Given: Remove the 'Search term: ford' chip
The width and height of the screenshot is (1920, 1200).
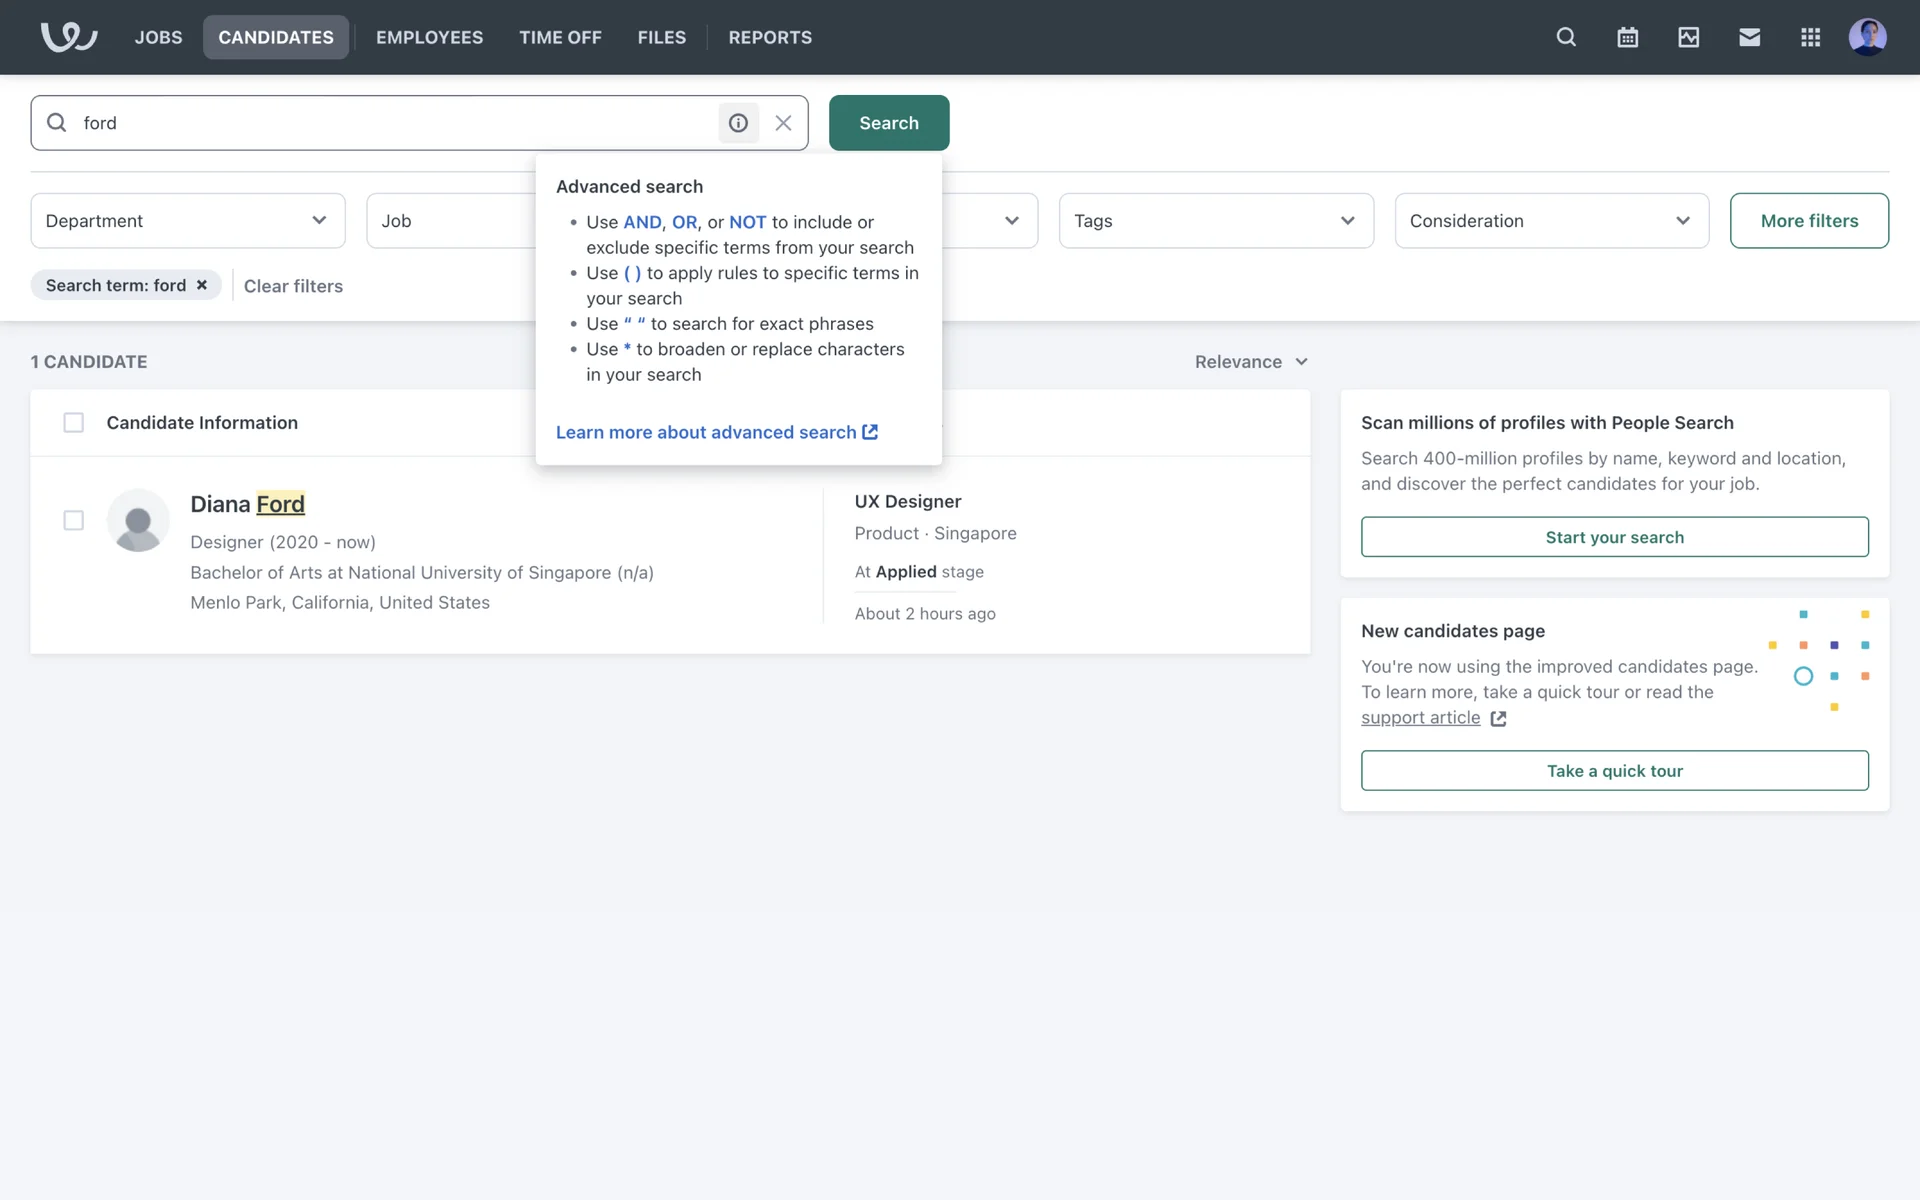Looking at the screenshot, I should (x=202, y=285).
